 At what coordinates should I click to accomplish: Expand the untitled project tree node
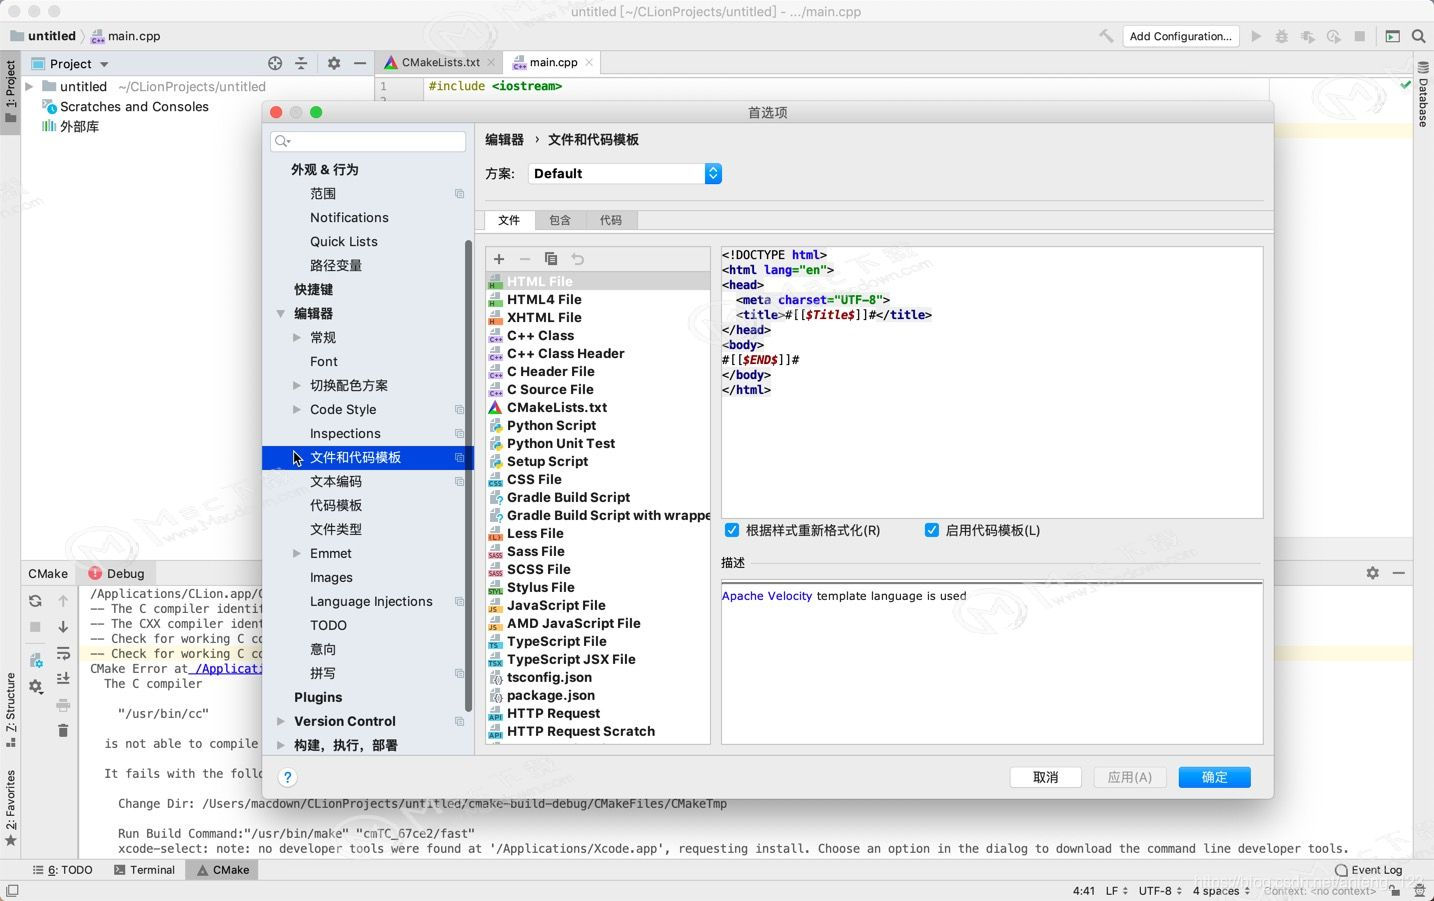(30, 87)
